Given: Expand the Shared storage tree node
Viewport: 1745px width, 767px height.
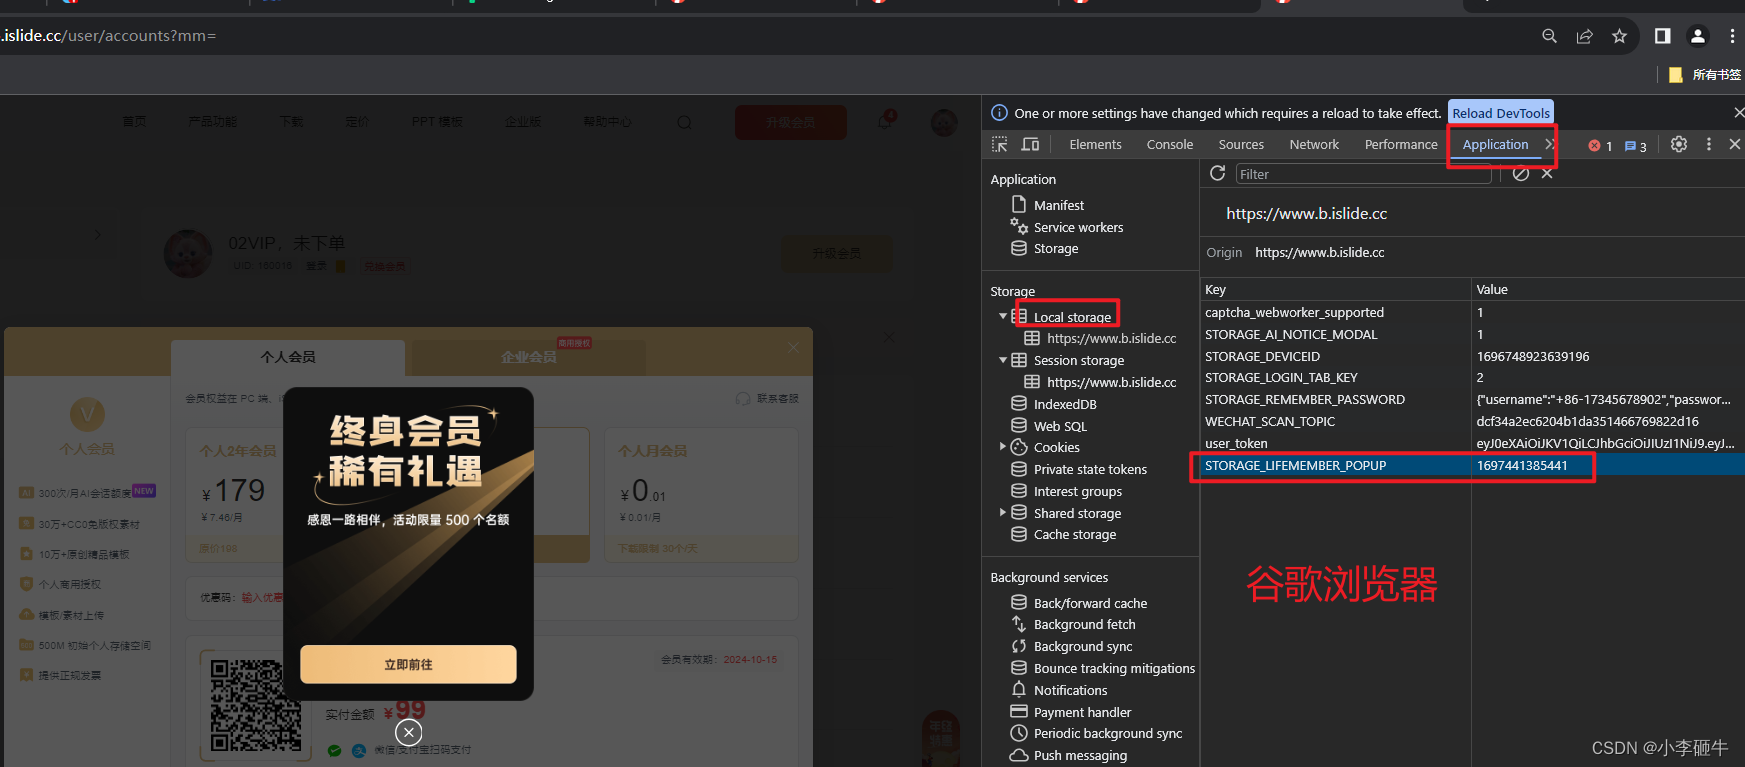Looking at the screenshot, I should 1003,512.
